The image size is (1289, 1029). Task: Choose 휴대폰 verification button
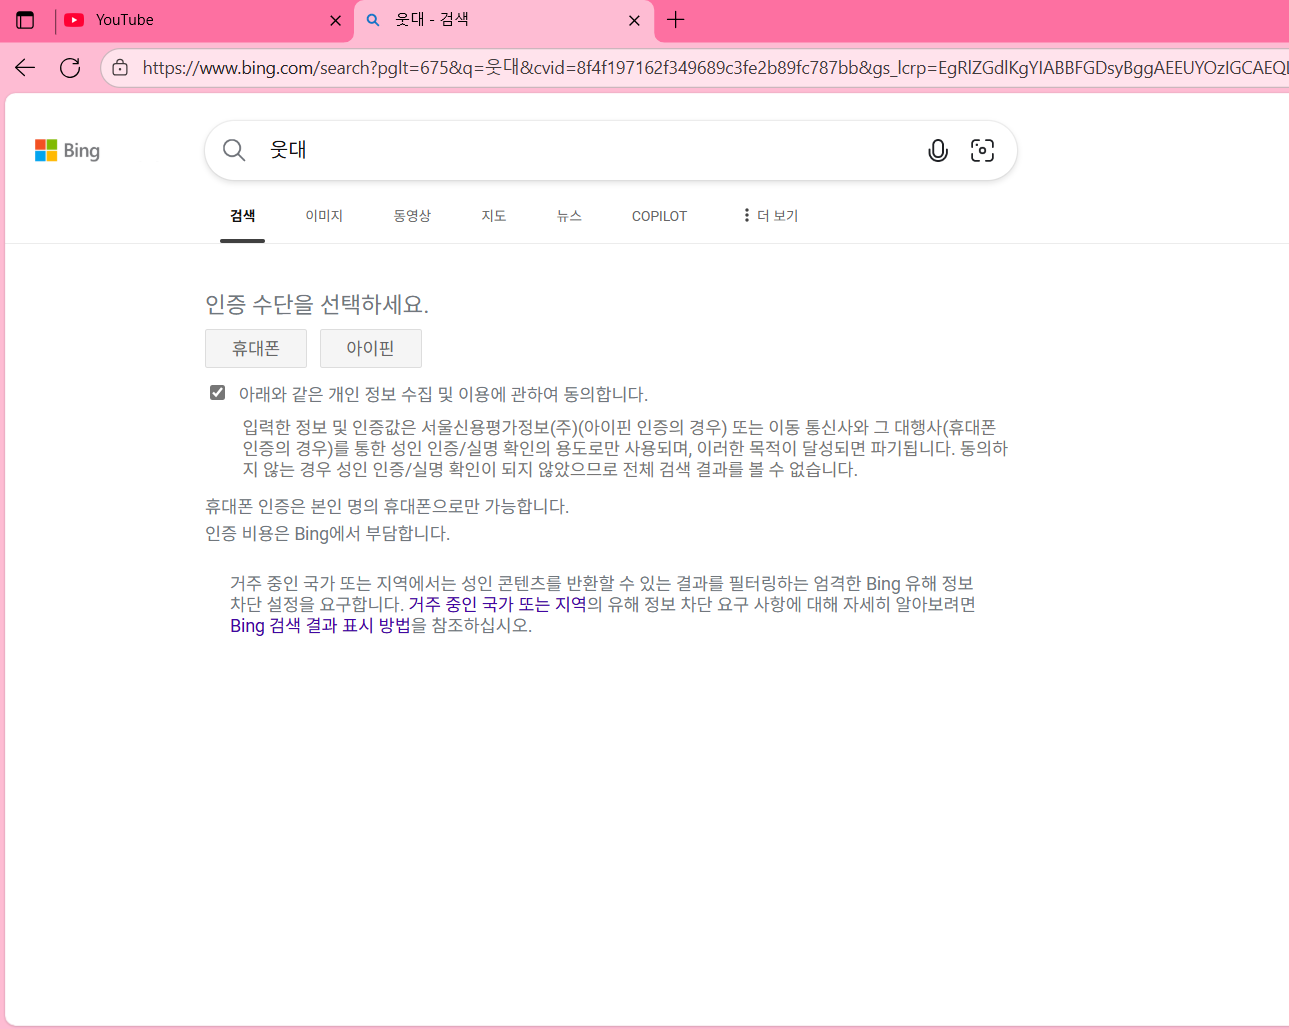256,348
